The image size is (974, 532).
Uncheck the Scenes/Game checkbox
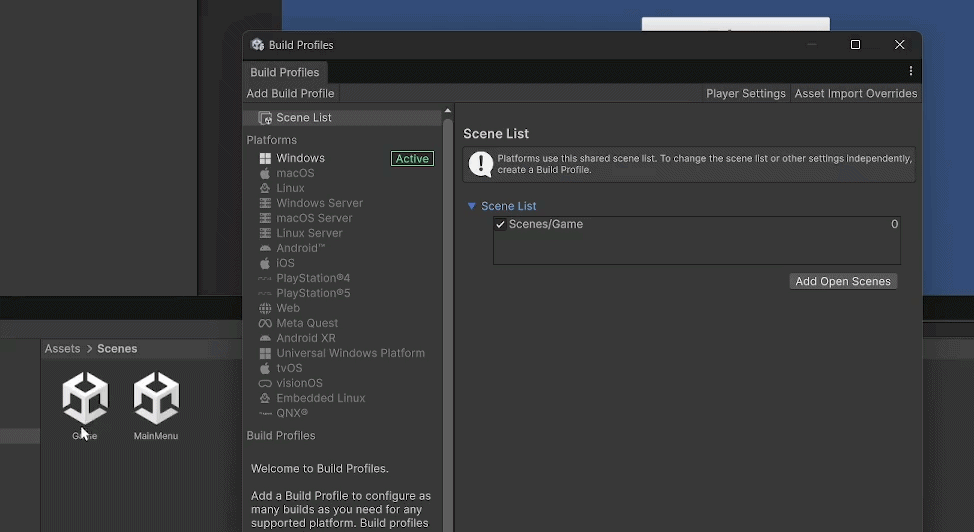(x=500, y=224)
